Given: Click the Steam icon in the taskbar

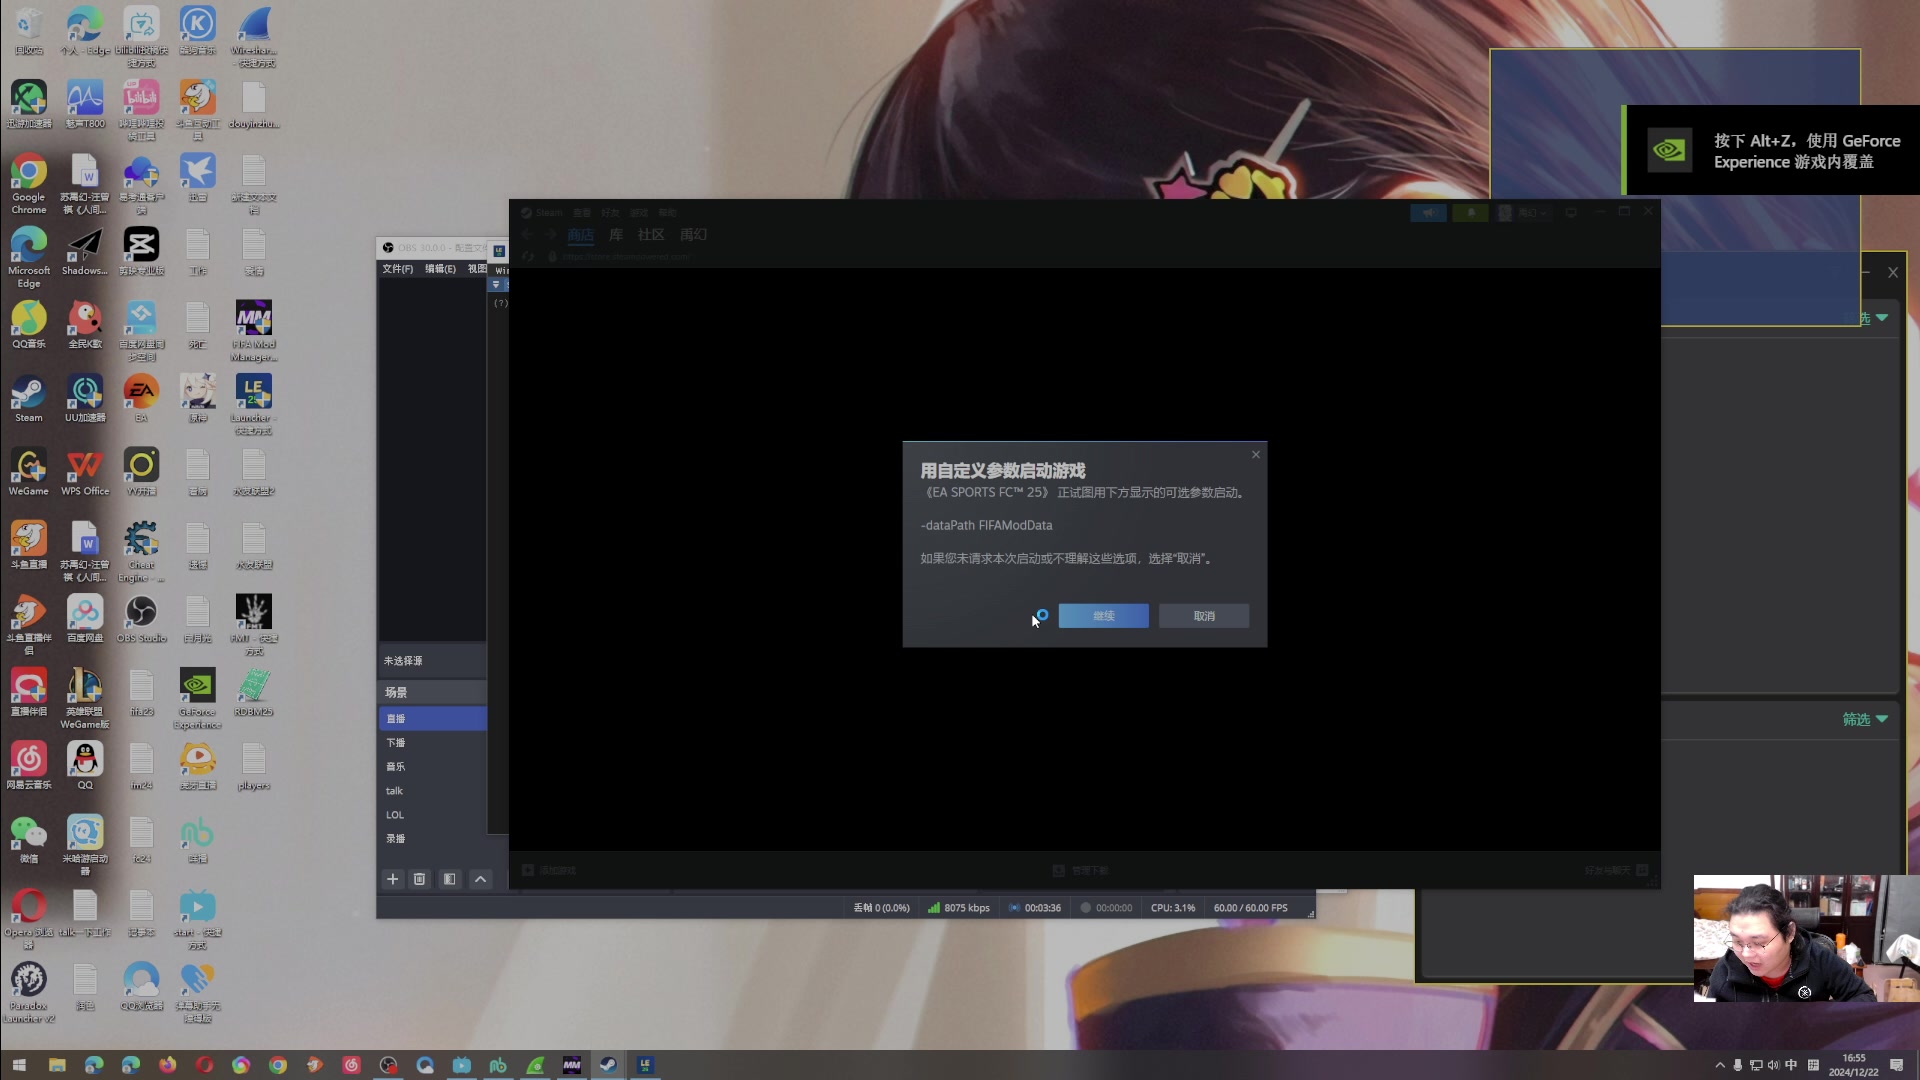Looking at the screenshot, I should (608, 1065).
